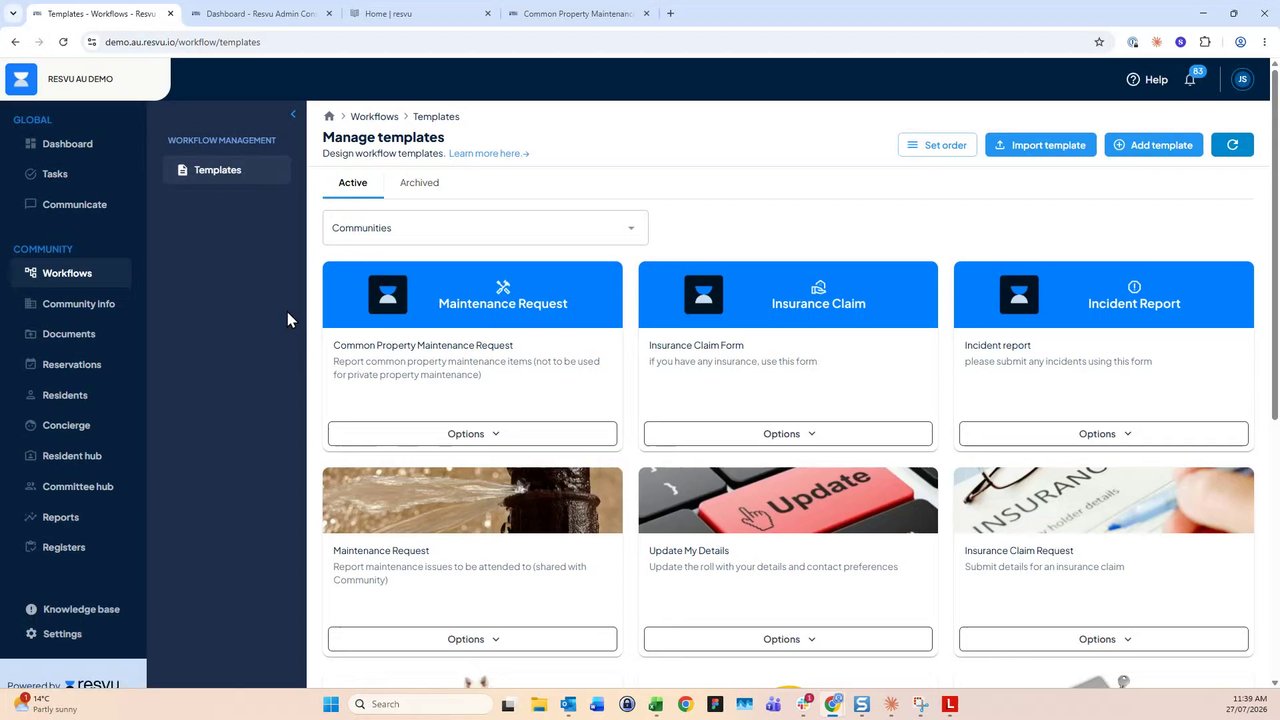Click Workflows in the breadcrumb
1280x720 pixels.
click(x=374, y=117)
